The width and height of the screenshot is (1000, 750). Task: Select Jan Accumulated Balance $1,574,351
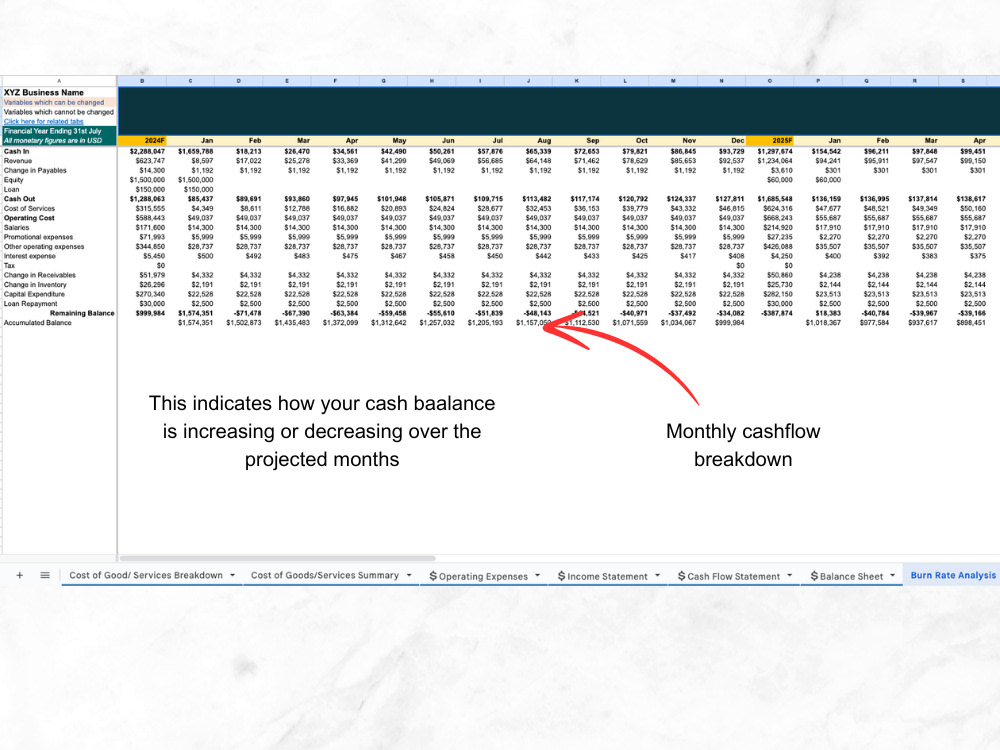196,323
